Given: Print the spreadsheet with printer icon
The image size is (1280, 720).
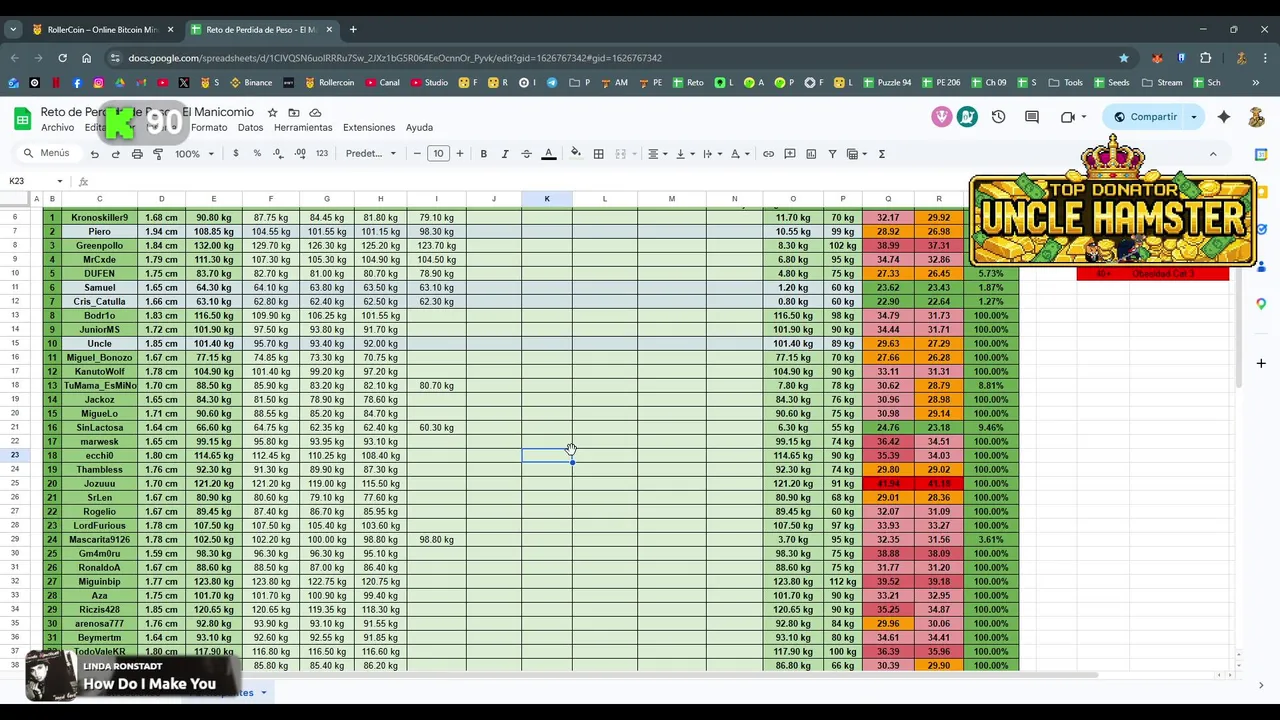Looking at the screenshot, I should pos(137,154).
